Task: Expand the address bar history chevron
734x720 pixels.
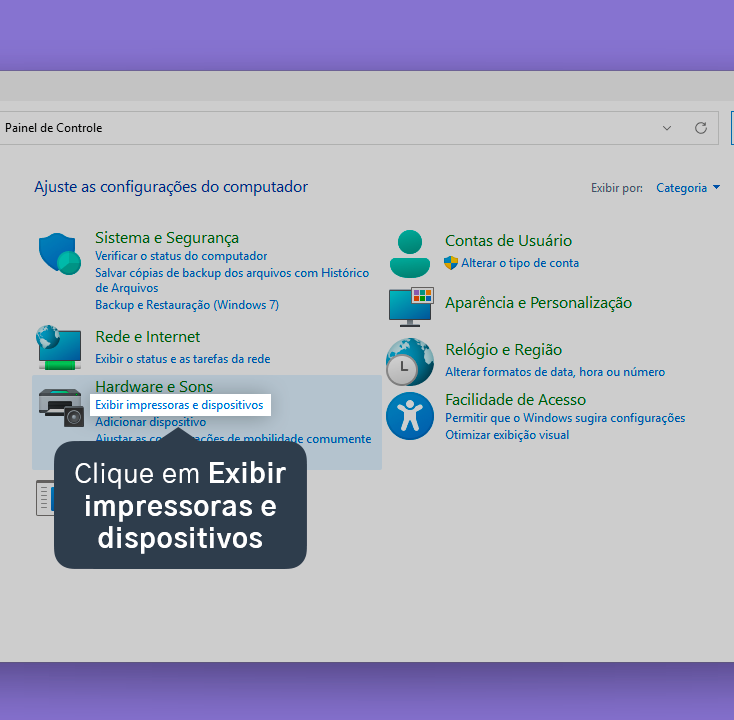Action: coord(667,128)
